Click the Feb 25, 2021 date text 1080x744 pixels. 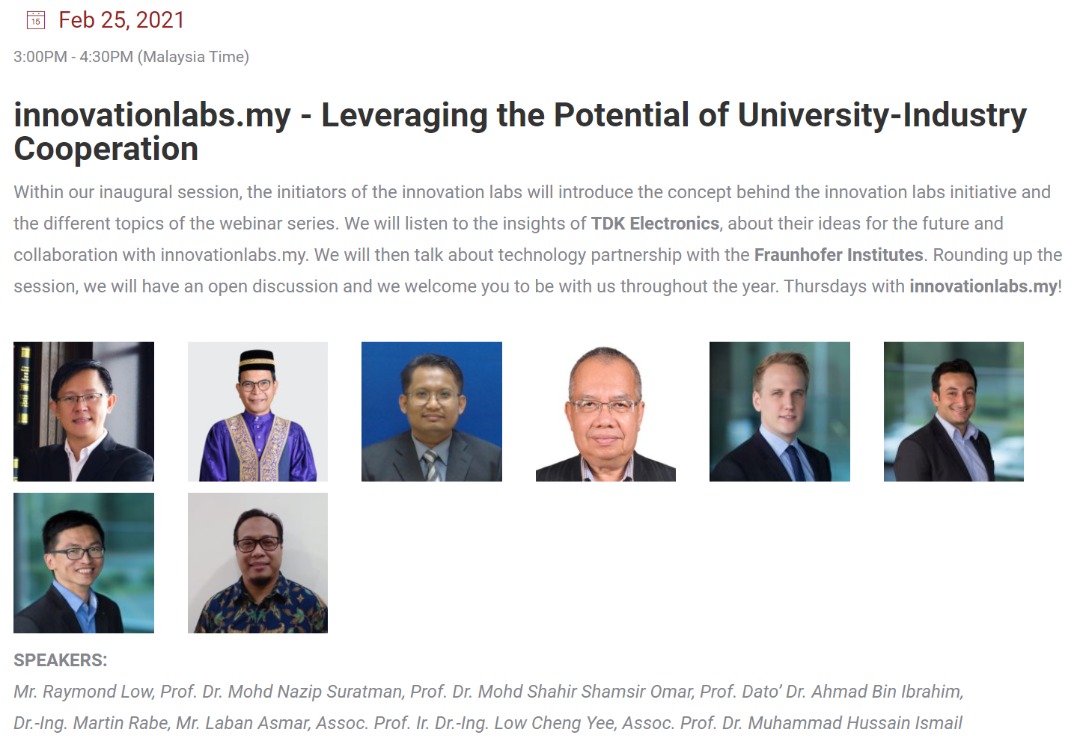(x=121, y=20)
